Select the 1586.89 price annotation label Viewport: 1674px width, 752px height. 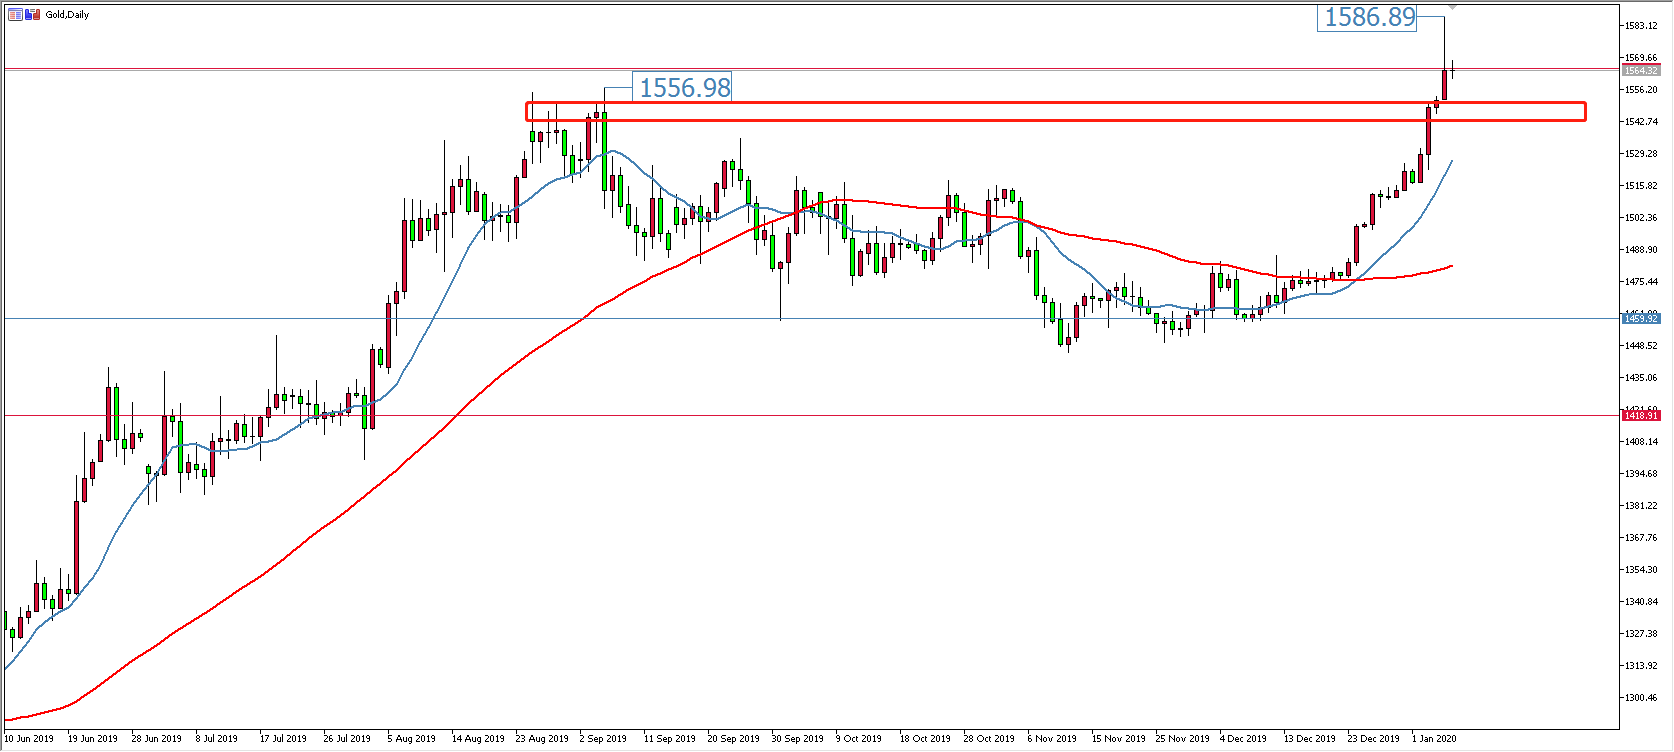[1370, 17]
